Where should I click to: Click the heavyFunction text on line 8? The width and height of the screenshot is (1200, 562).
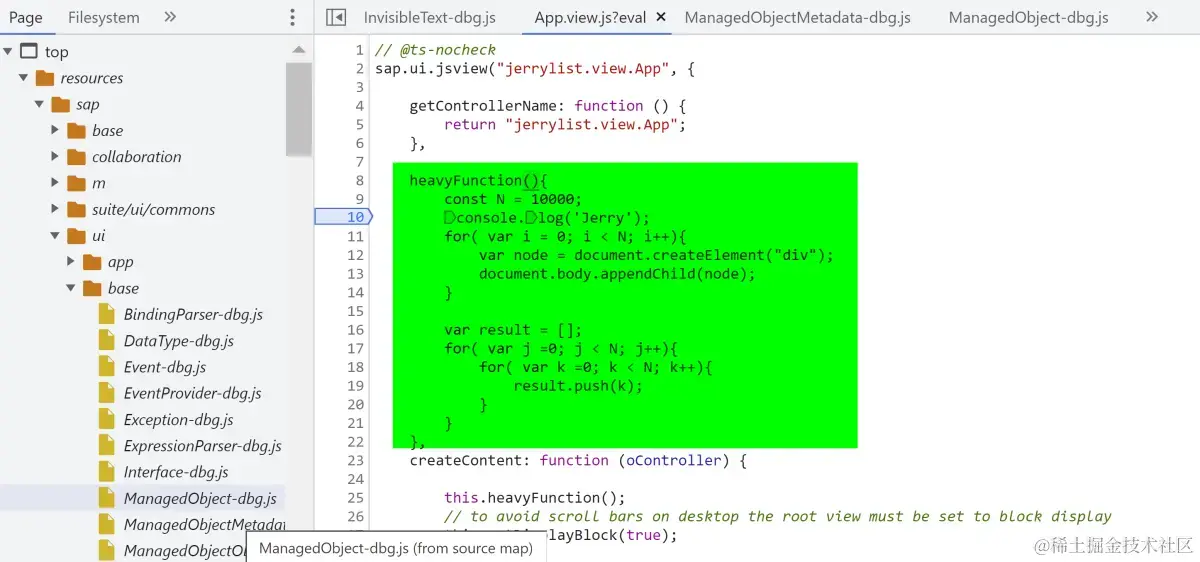click(x=466, y=180)
